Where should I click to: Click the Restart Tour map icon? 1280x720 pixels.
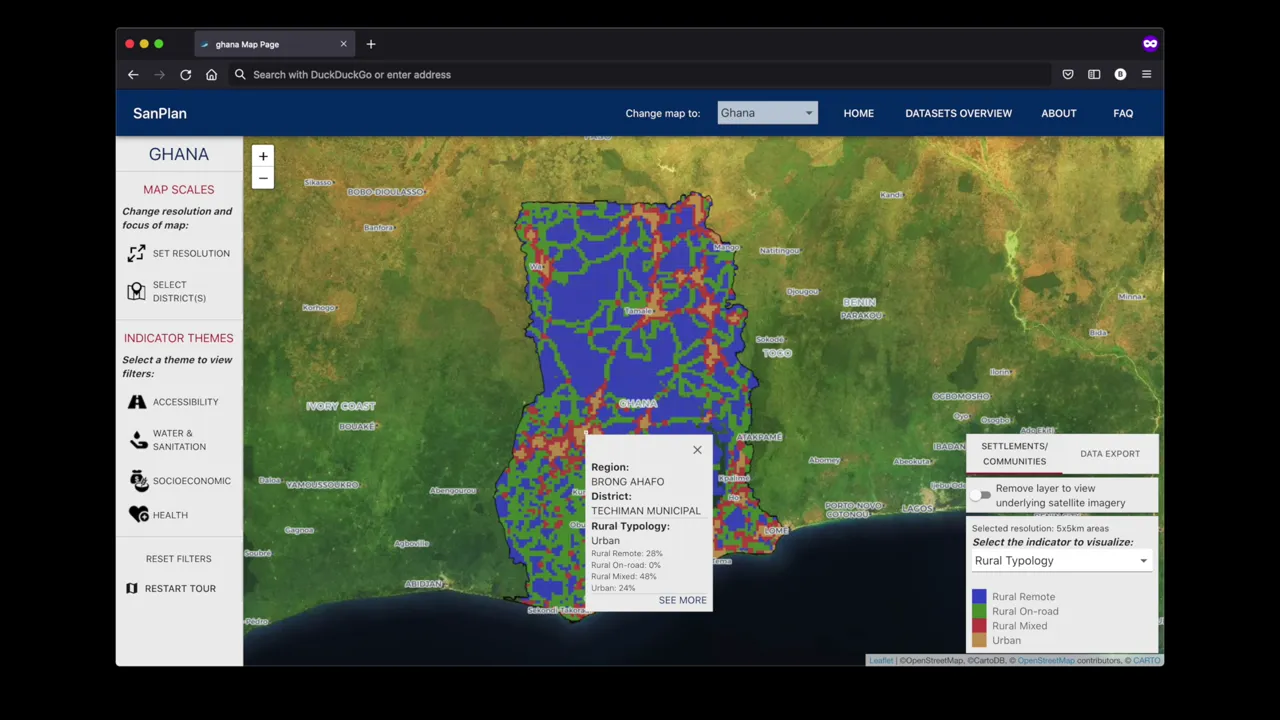click(131, 588)
